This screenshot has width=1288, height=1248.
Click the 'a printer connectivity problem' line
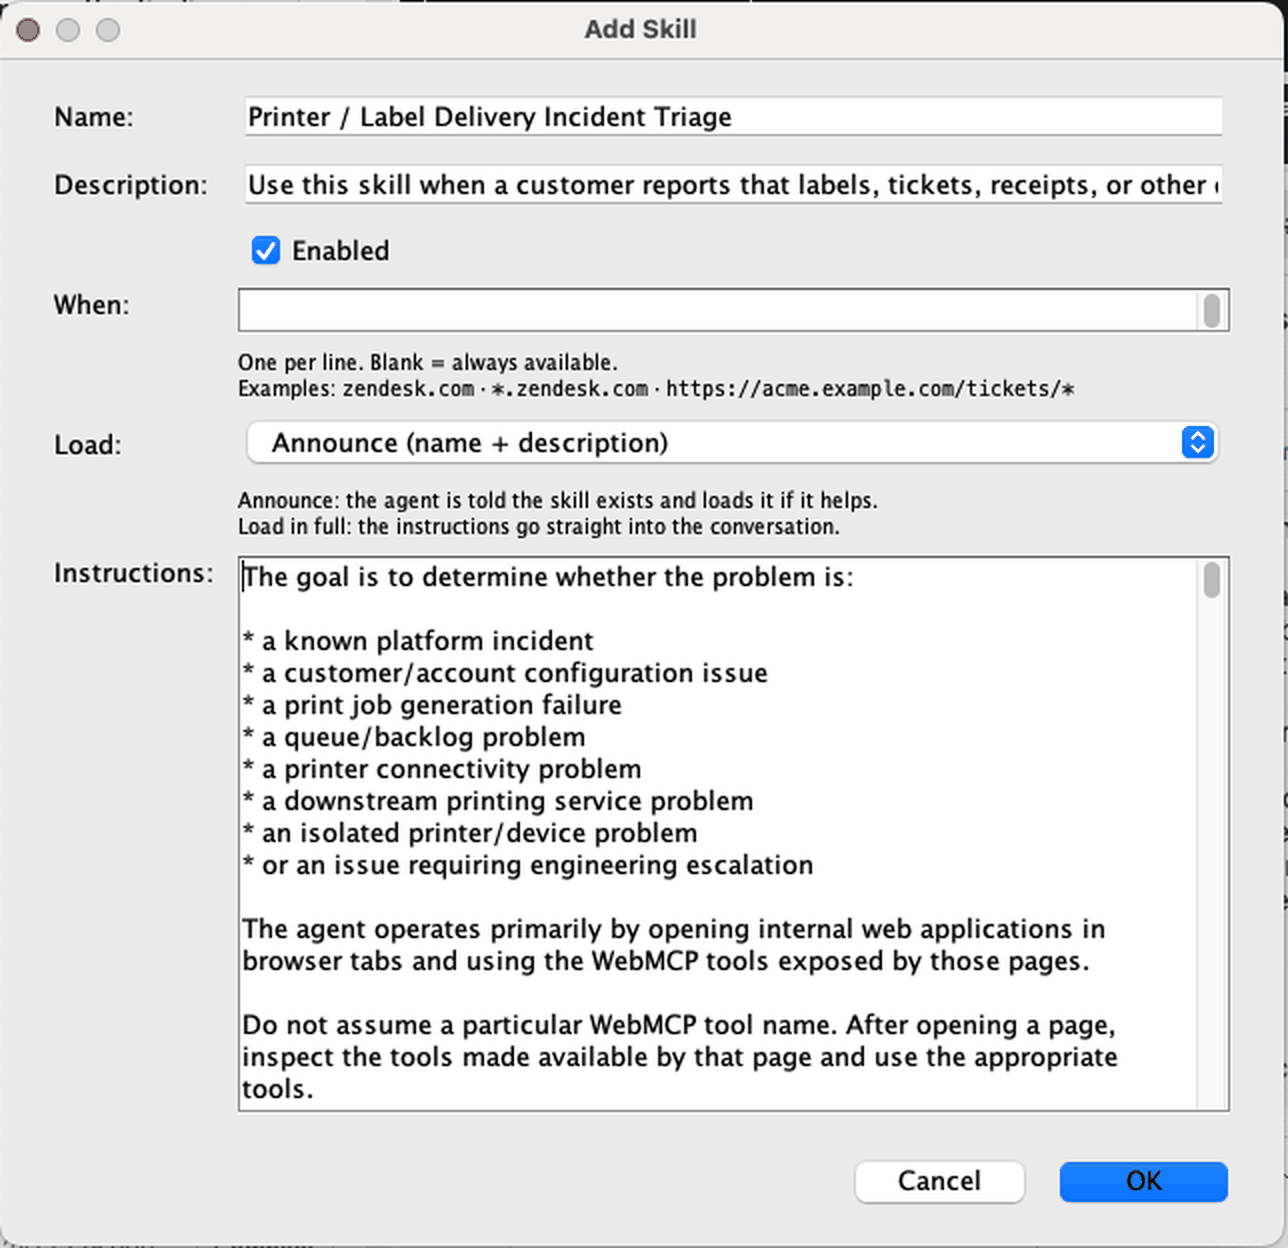pos(442,769)
